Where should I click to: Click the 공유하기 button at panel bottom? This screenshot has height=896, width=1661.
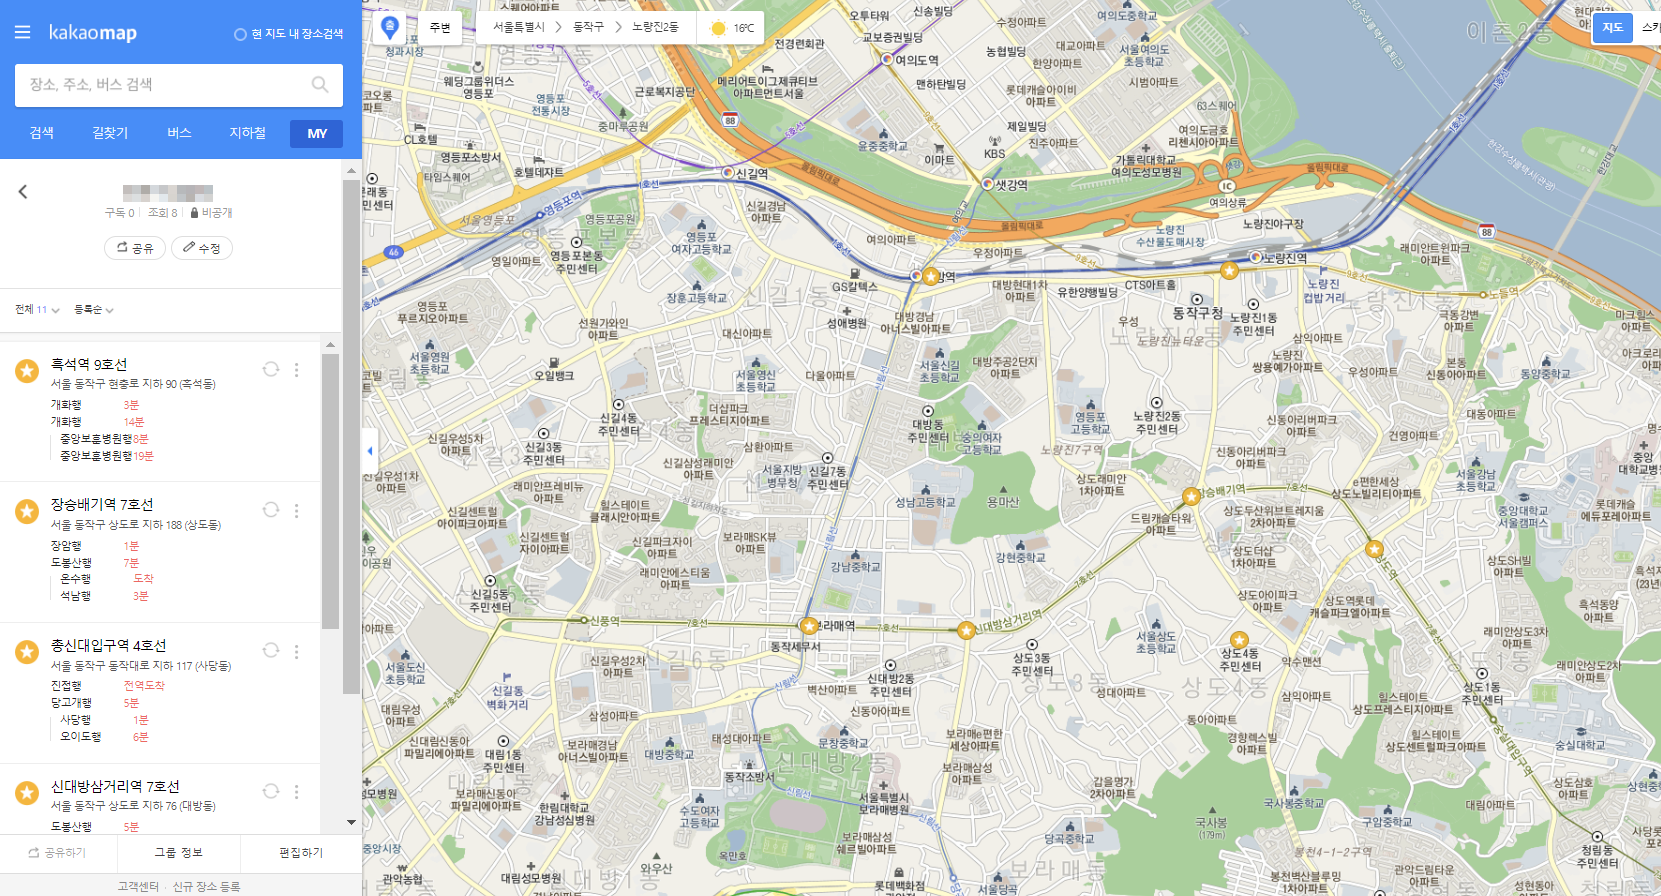(58, 853)
